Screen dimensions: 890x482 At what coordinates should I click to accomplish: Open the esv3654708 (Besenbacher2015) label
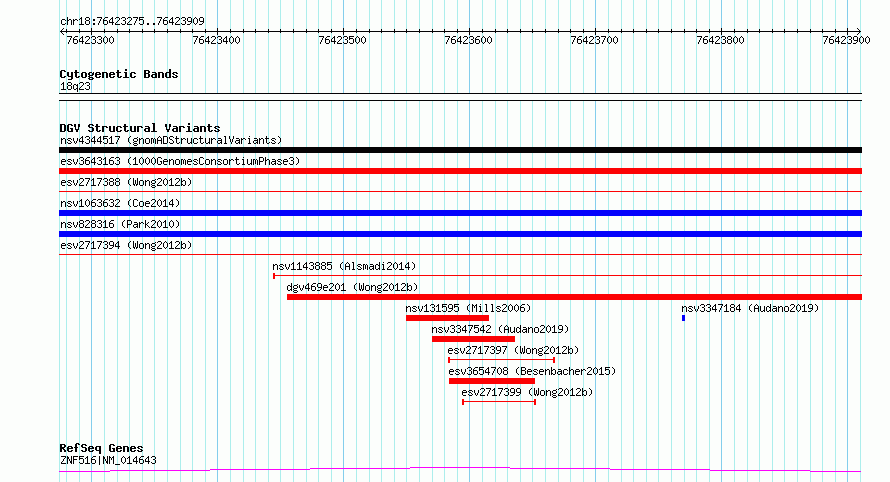tap(532, 371)
